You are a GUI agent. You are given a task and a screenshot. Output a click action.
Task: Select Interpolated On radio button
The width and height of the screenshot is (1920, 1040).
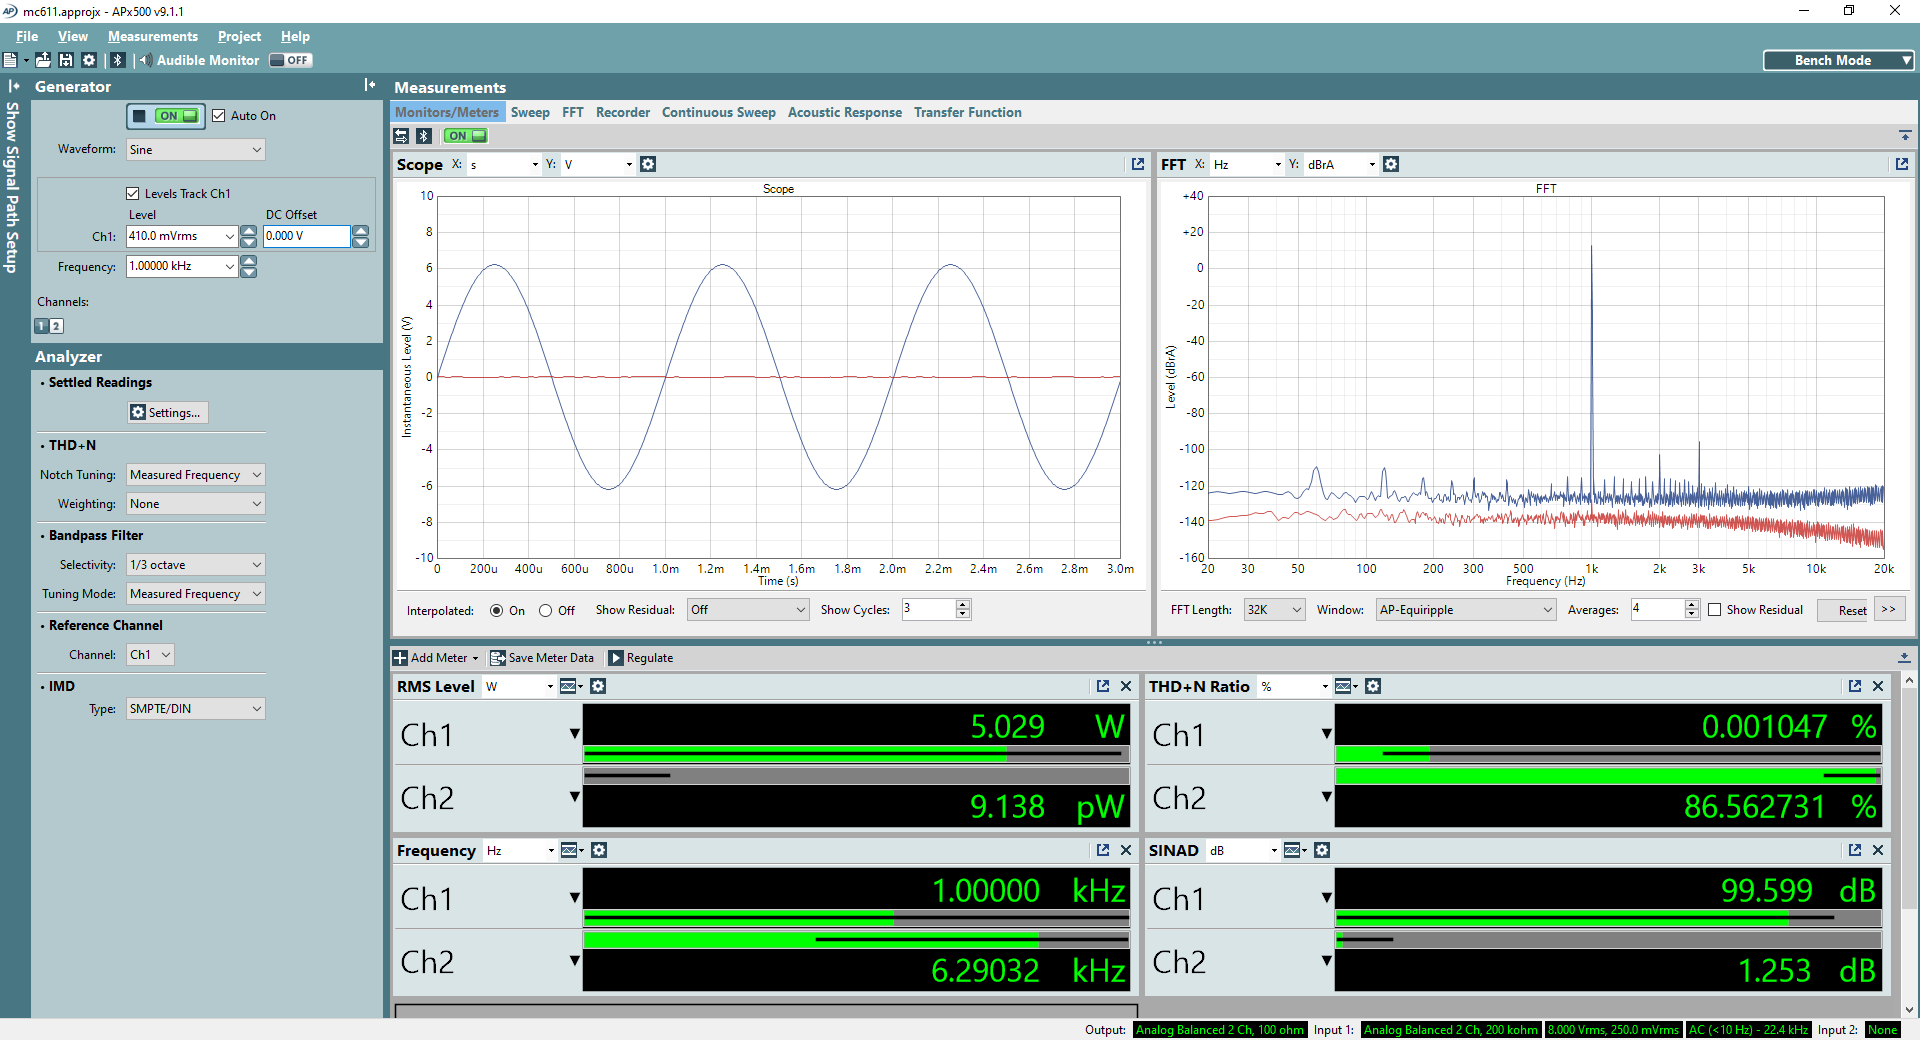coord(497,611)
